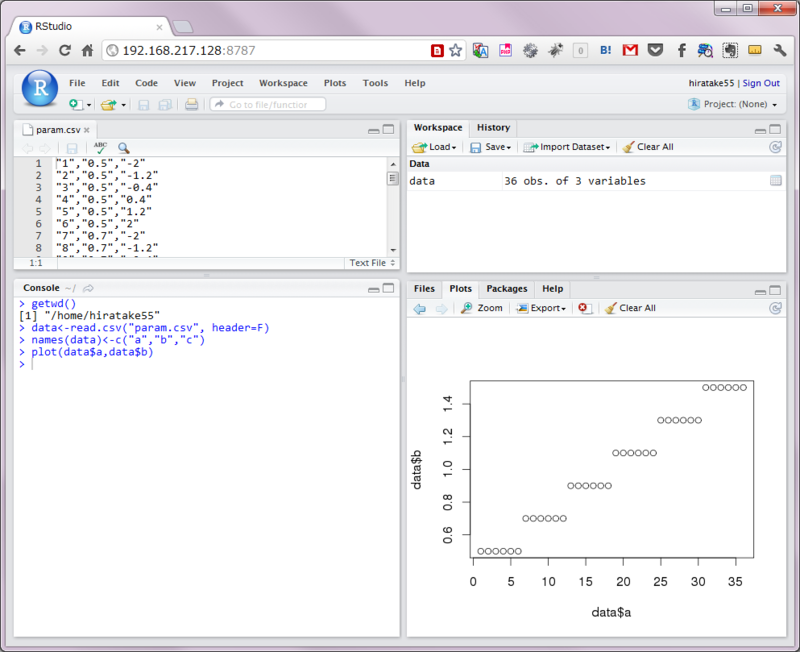Open Project (None) dropdown
Screen dimensions: 800x652
tap(733, 104)
